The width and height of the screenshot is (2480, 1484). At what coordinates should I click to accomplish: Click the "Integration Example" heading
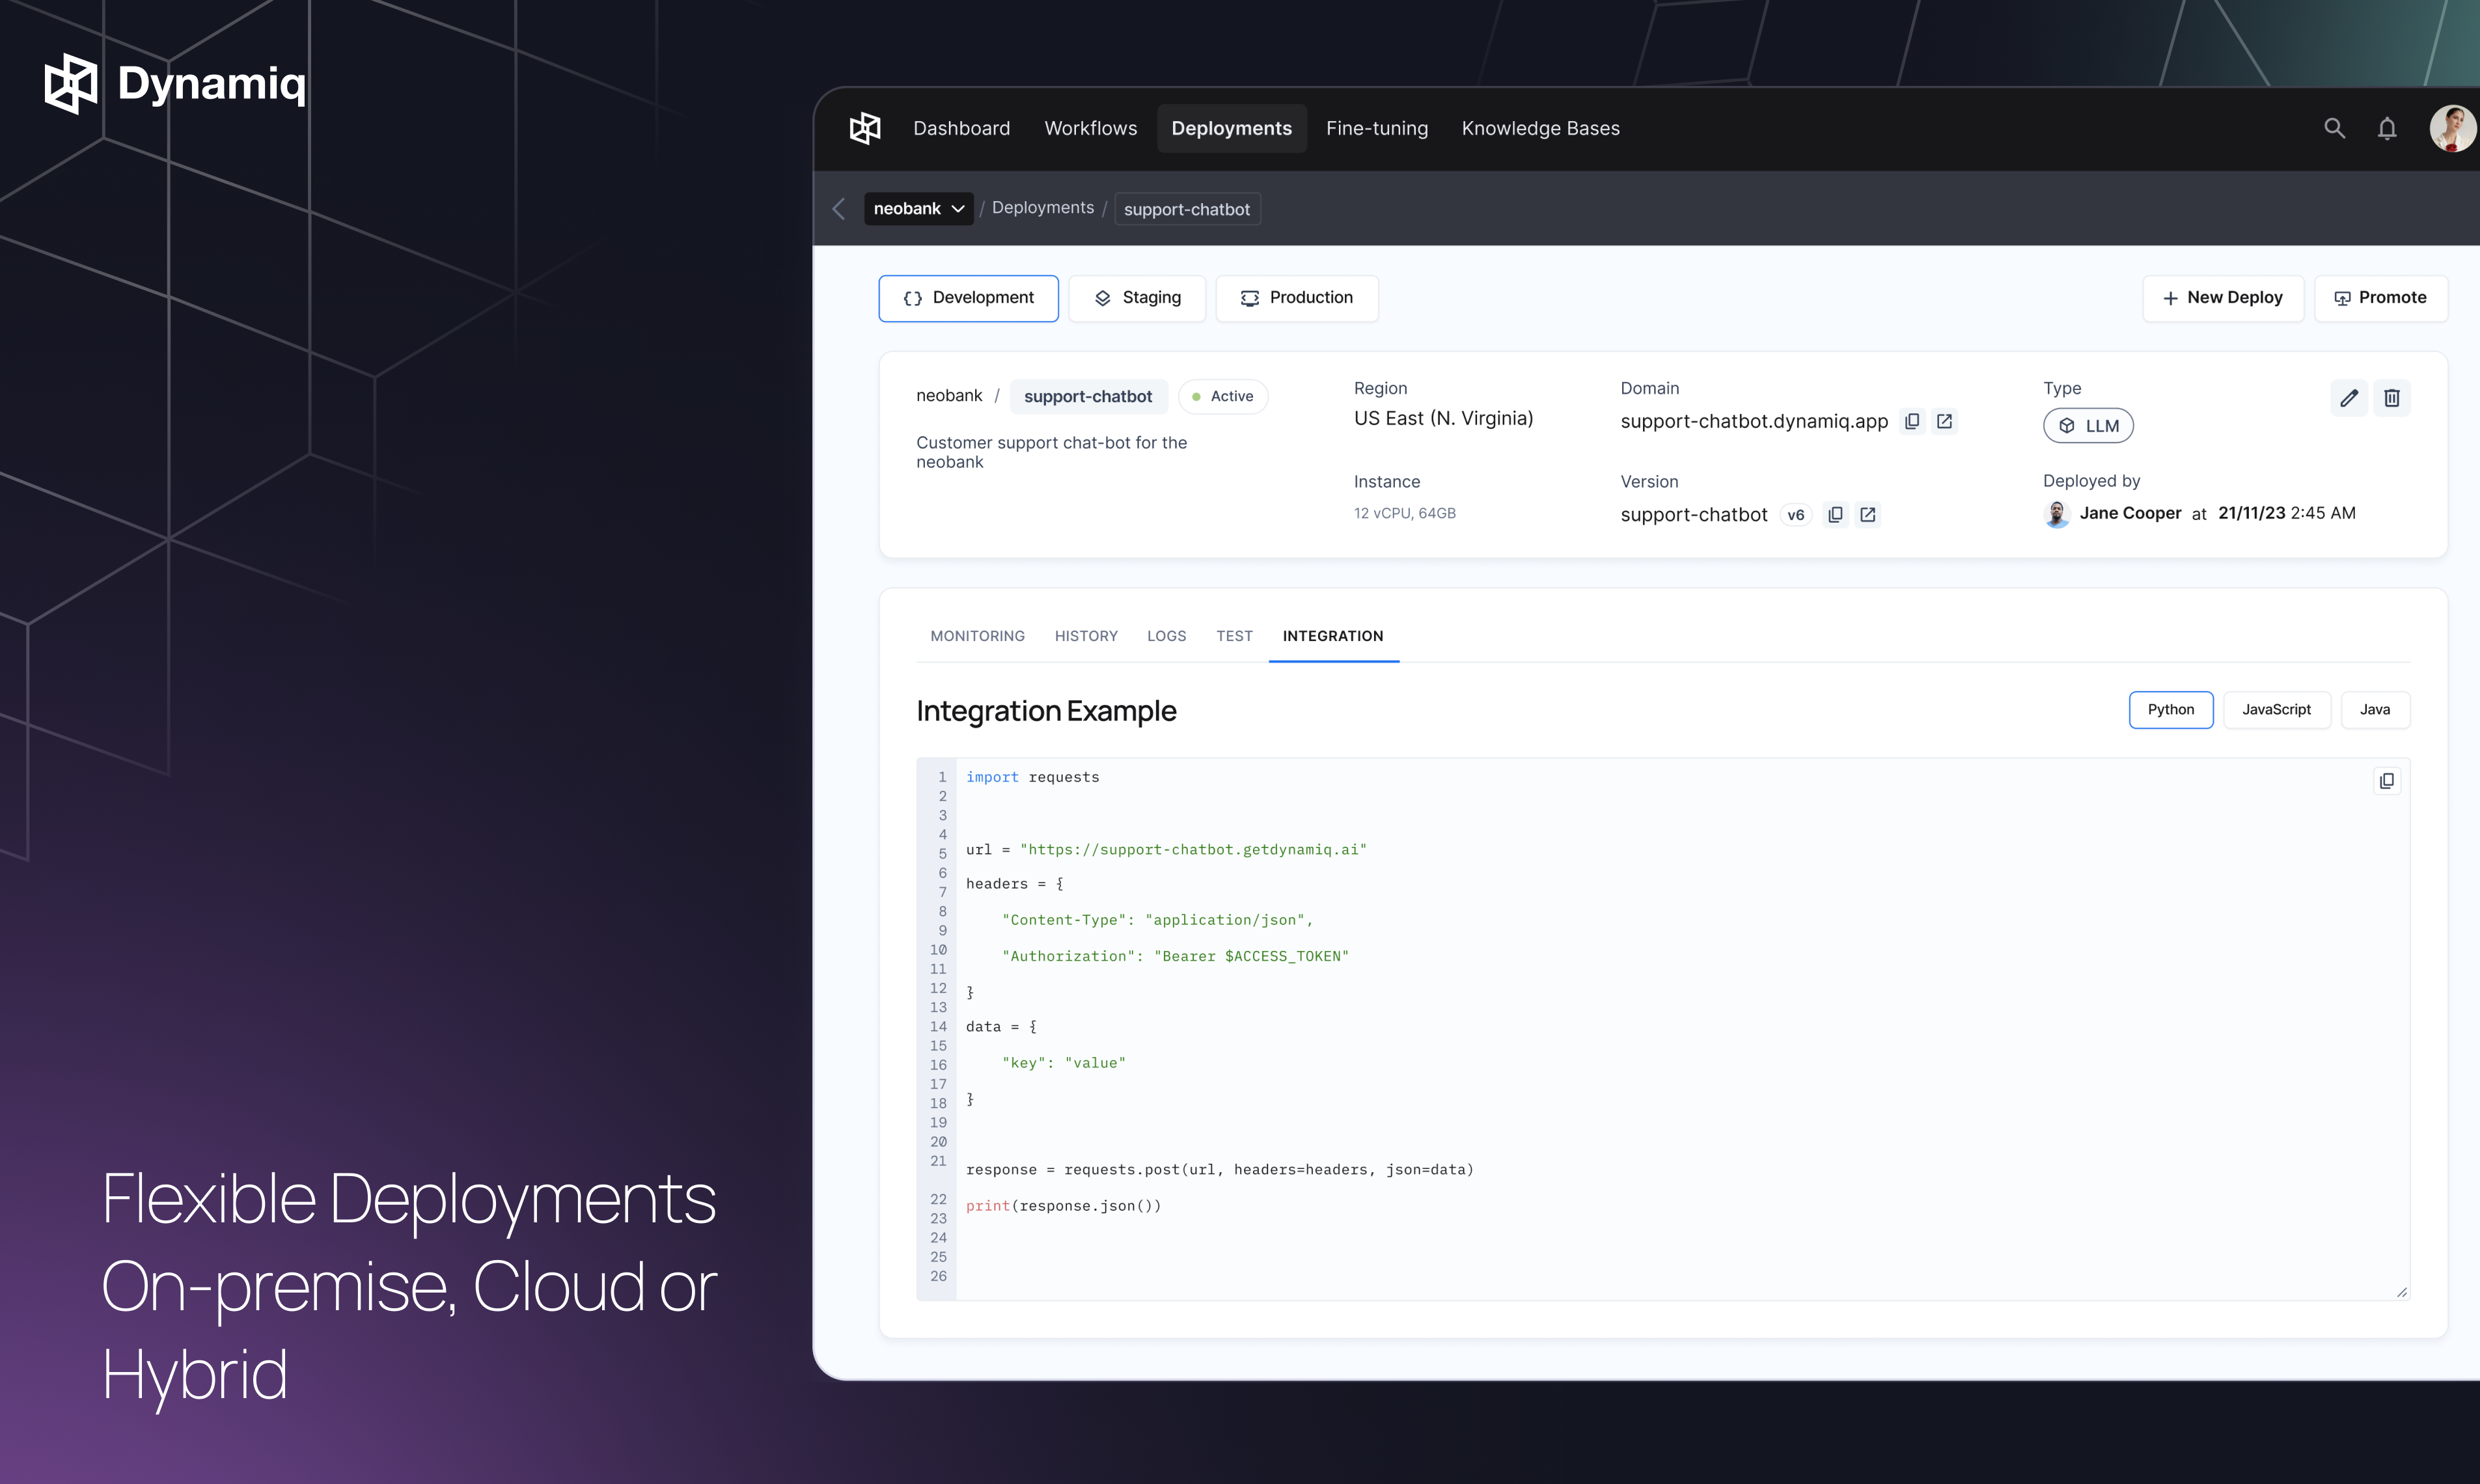coord(1046,711)
